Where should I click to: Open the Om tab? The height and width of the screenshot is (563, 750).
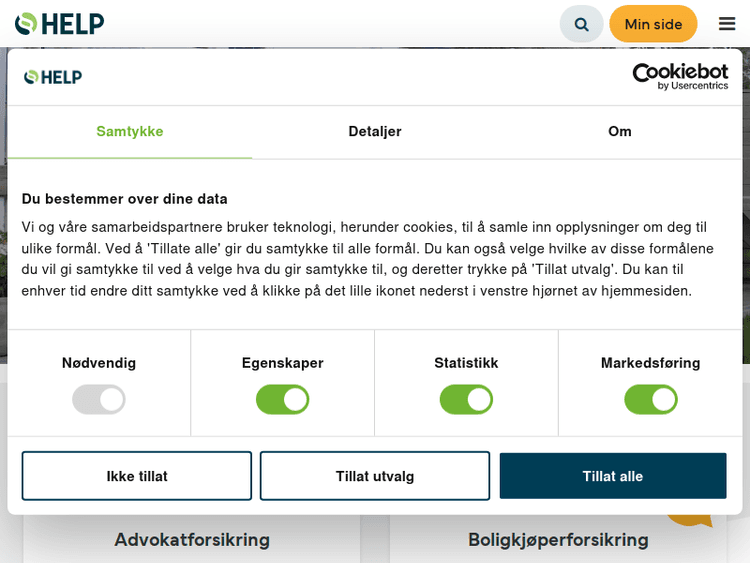[x=620, y=131]
